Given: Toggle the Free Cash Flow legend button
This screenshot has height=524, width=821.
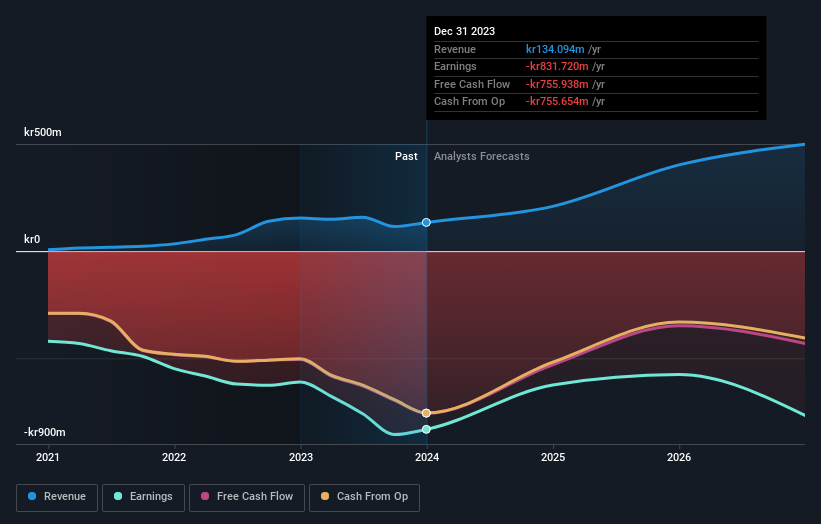Looking at the screenshot, I should pos(247,497).
